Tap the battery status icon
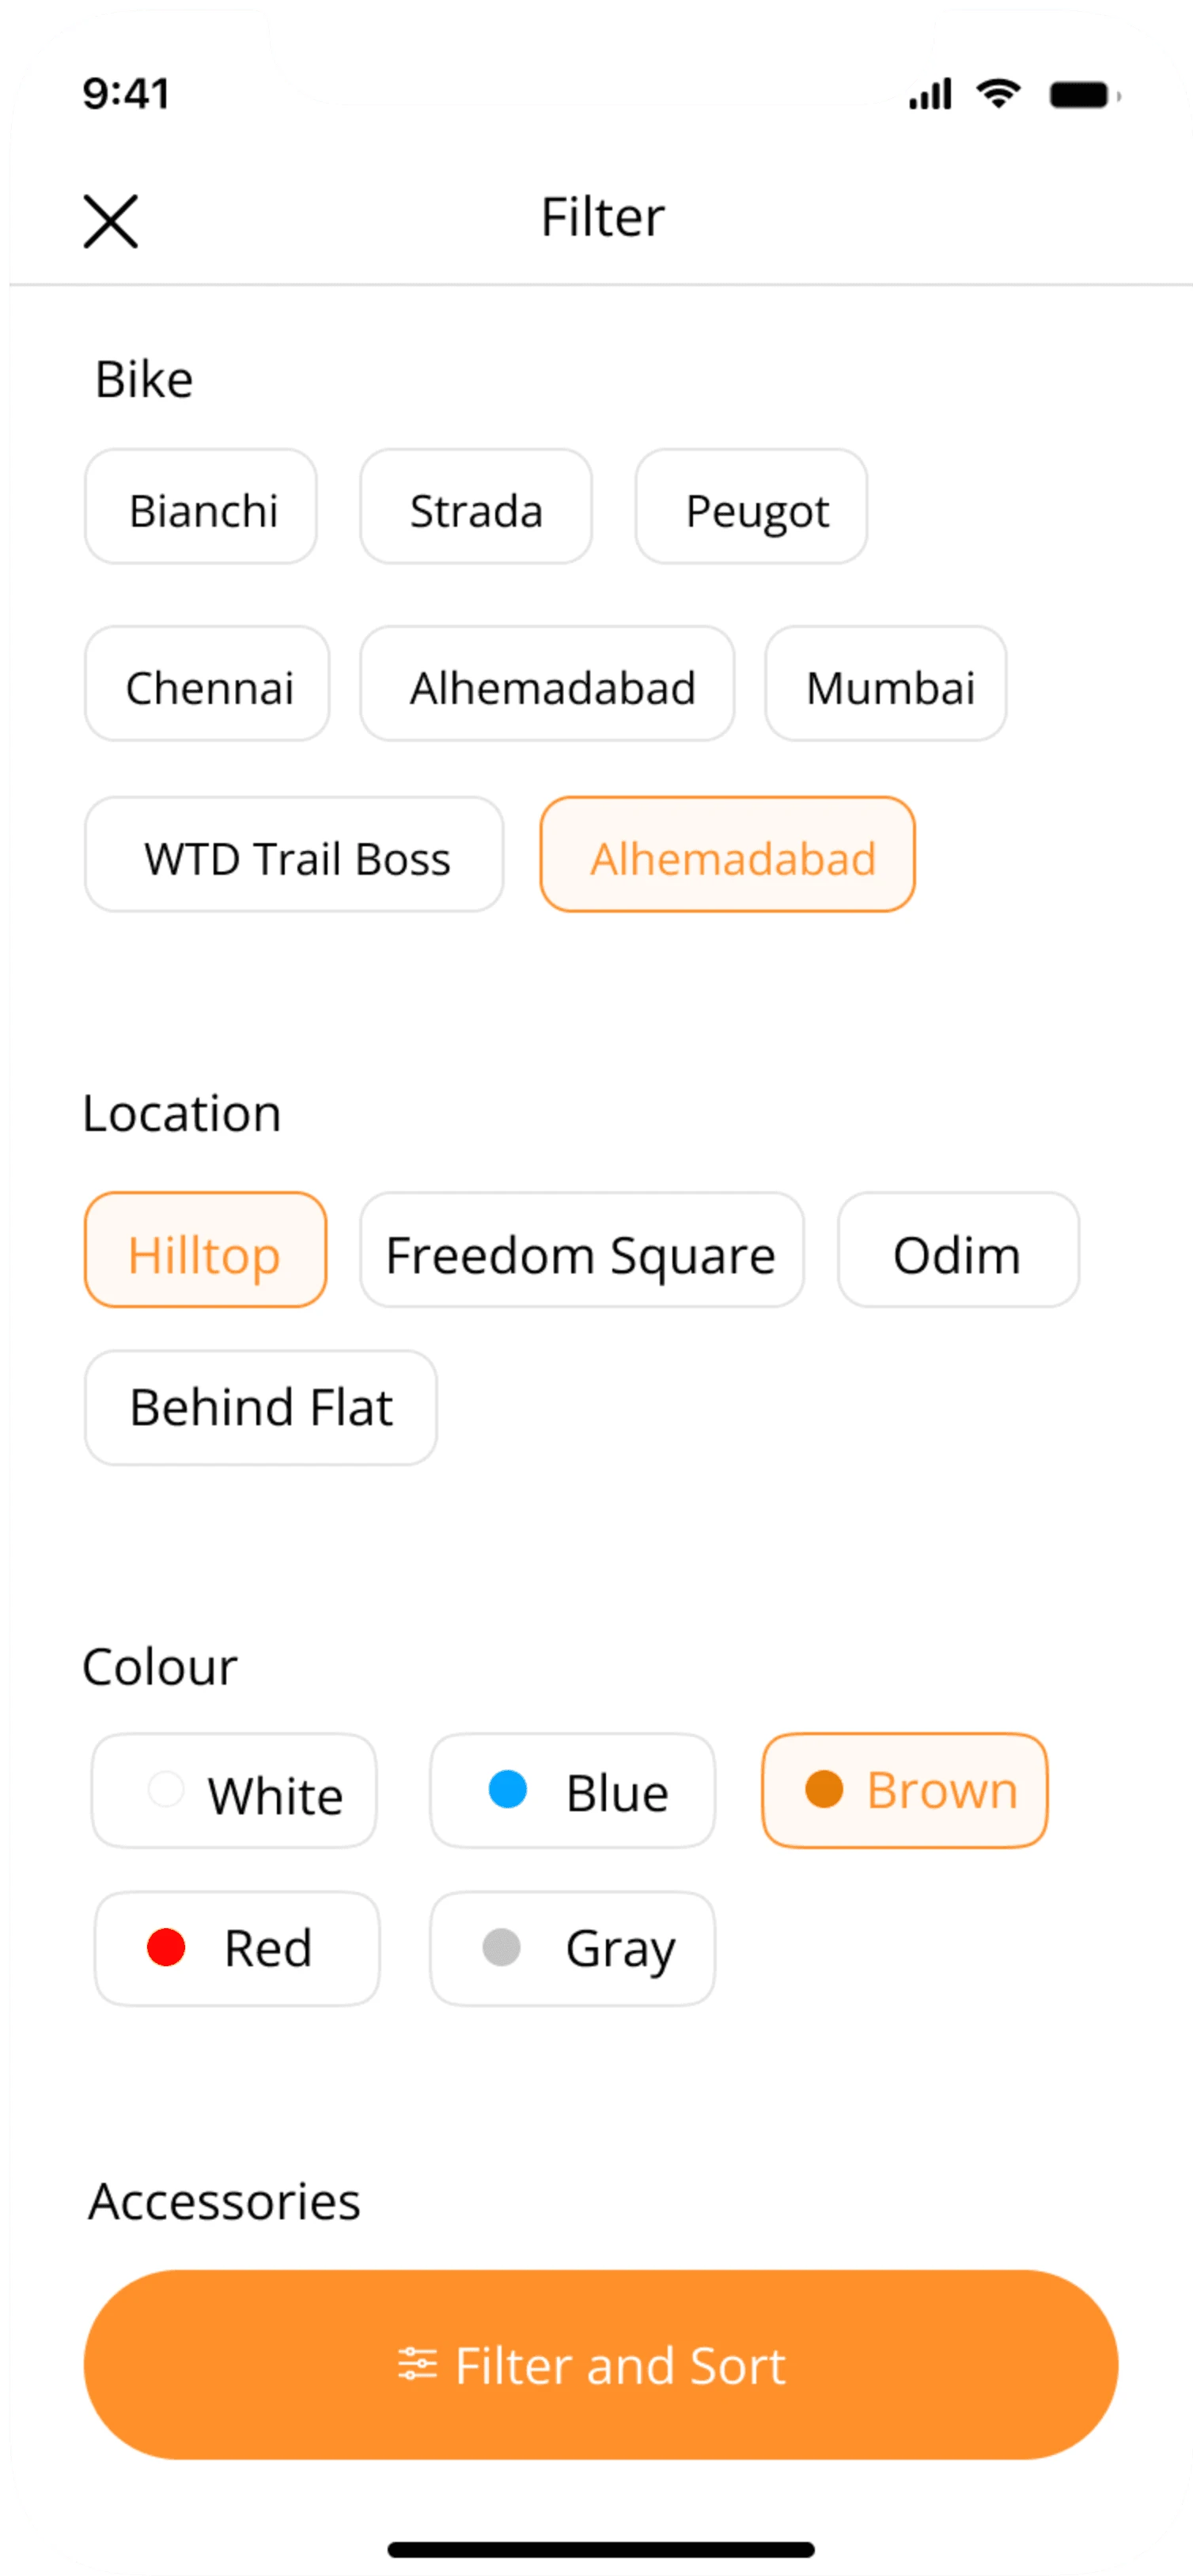1193x2576 pixels. point(1083,96)
